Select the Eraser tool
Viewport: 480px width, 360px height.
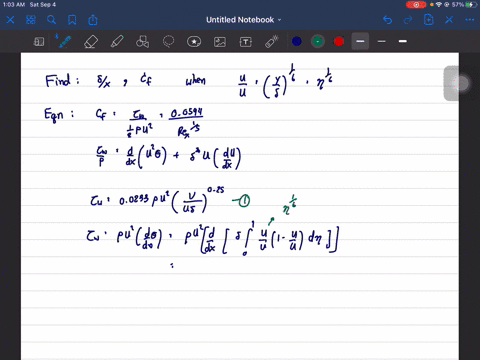coord(91,42)
